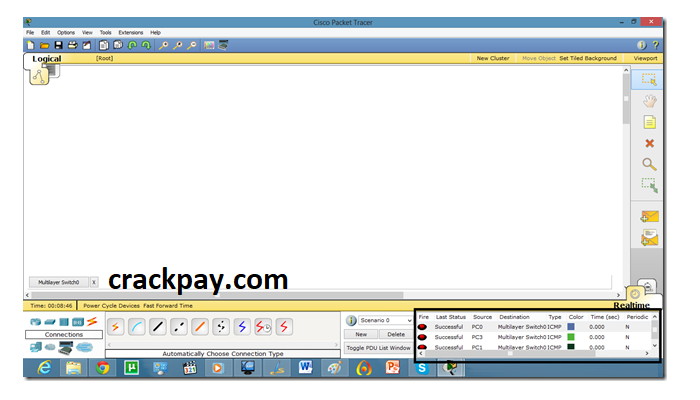Click the Copy icon in toolbar
The width and height of the screenshot is (700, 400).
(104, 45)
